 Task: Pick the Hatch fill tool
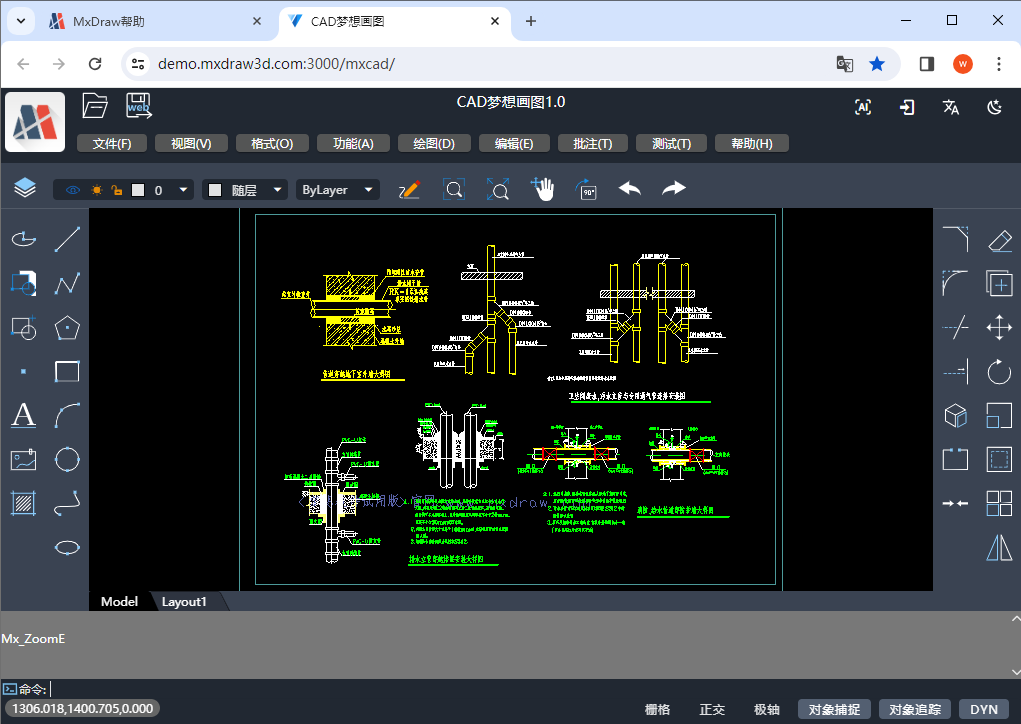click(x=22, y=502)
